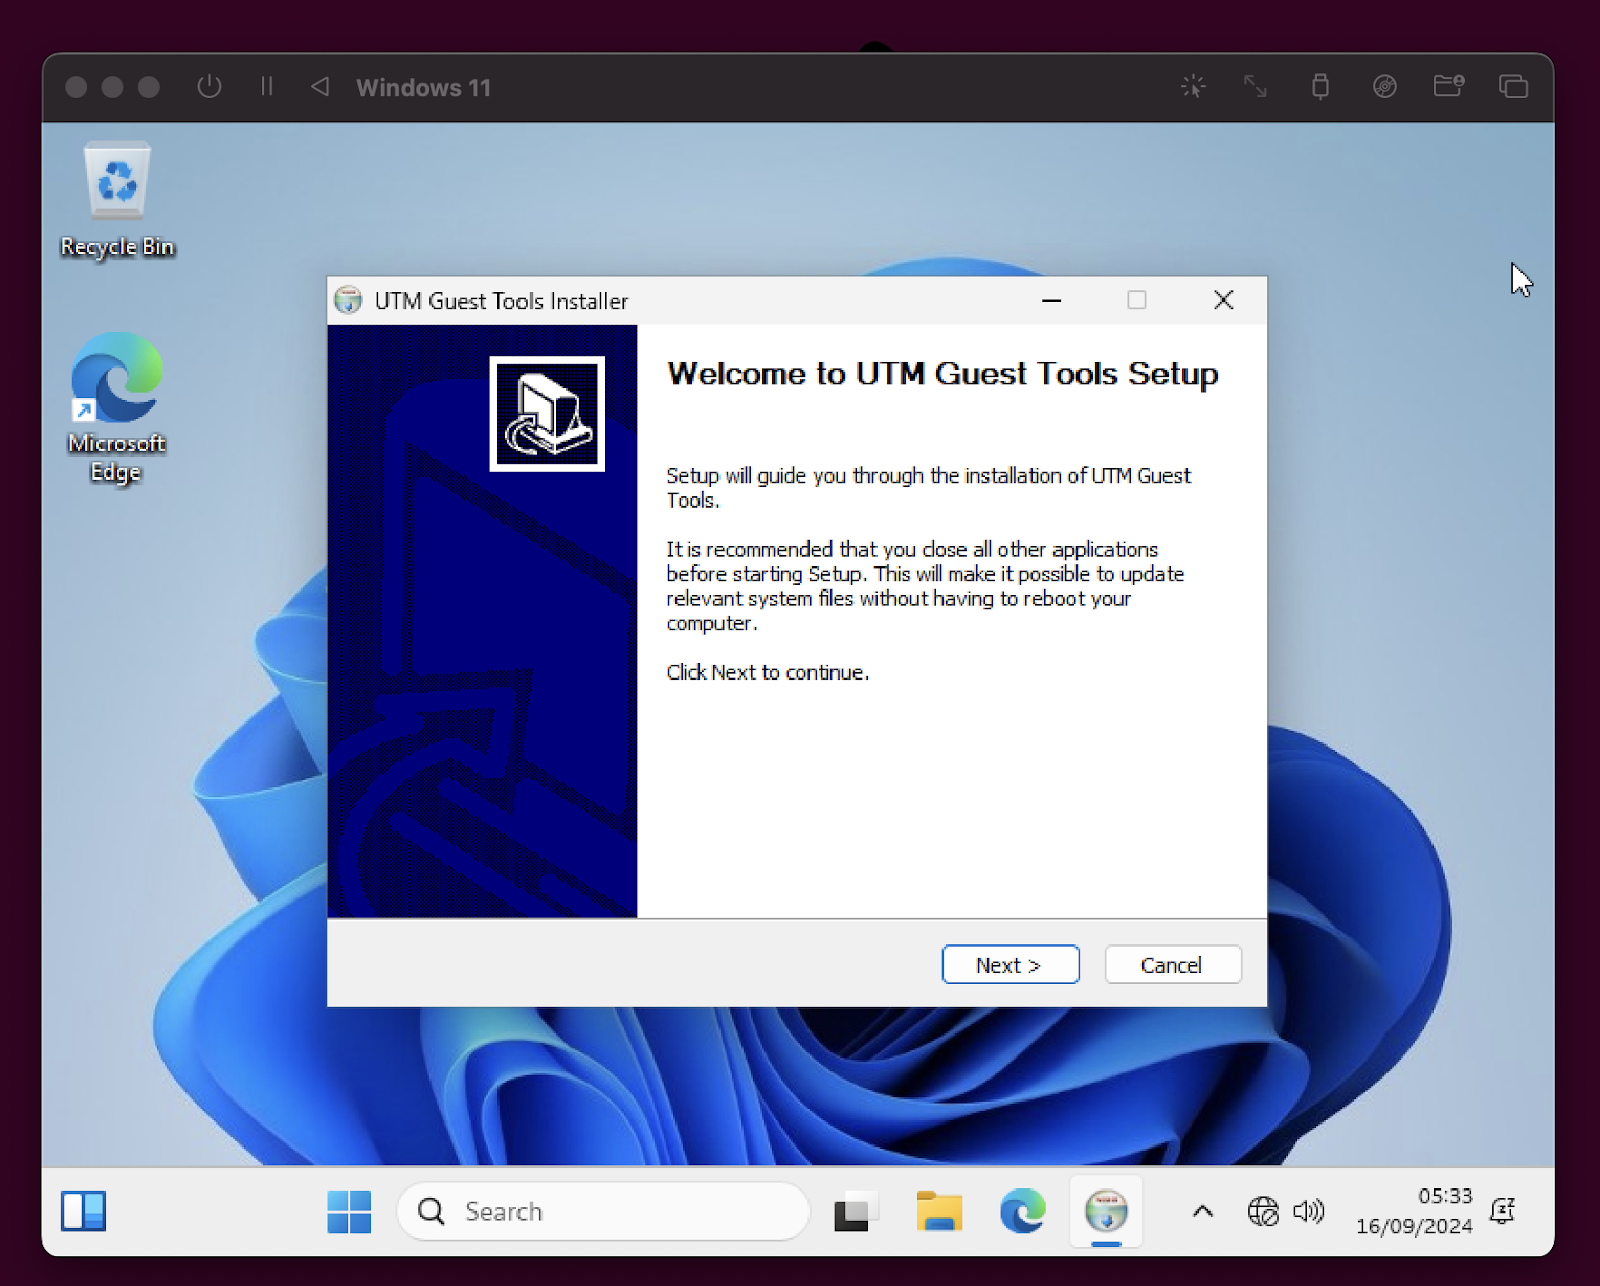Show hidden system tray icons
This screenshot has height=1286, width=1600.
tap(1203, 1212)
